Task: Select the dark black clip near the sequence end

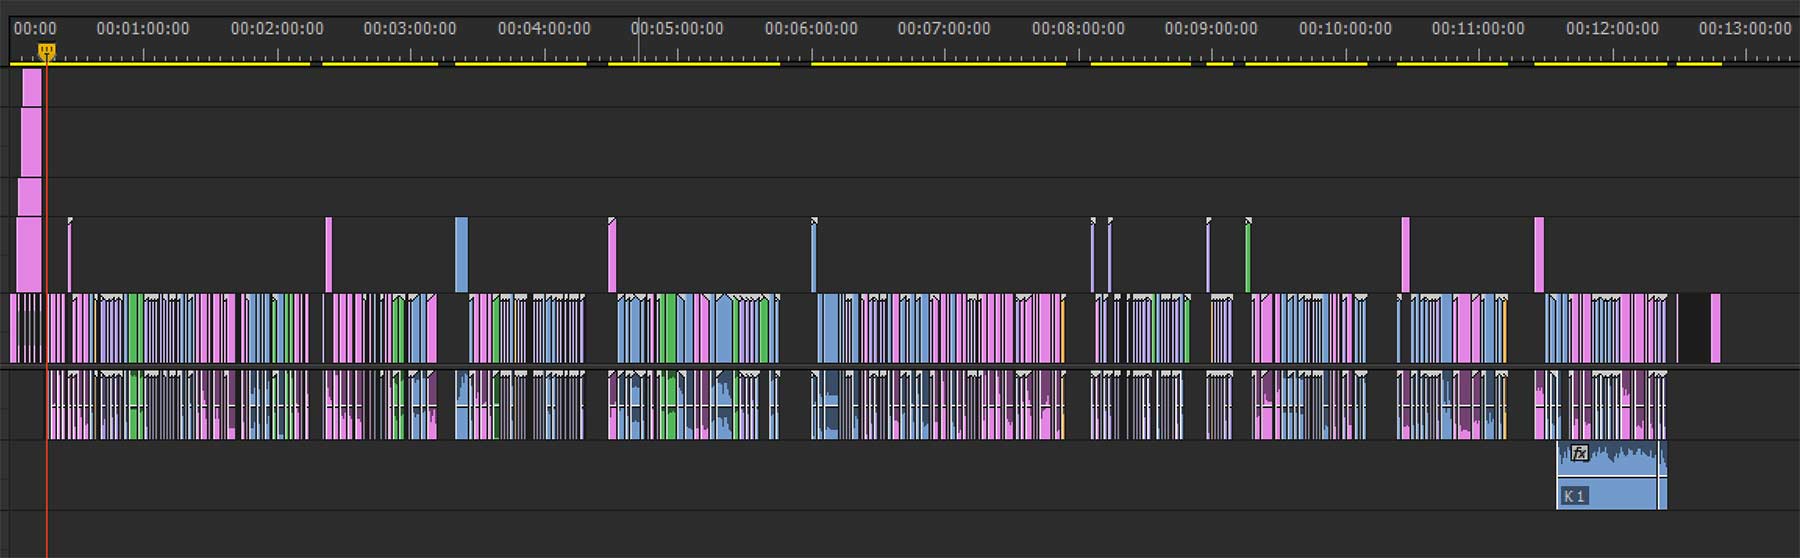Action: pyautogui.click(x=1693, y=328)
